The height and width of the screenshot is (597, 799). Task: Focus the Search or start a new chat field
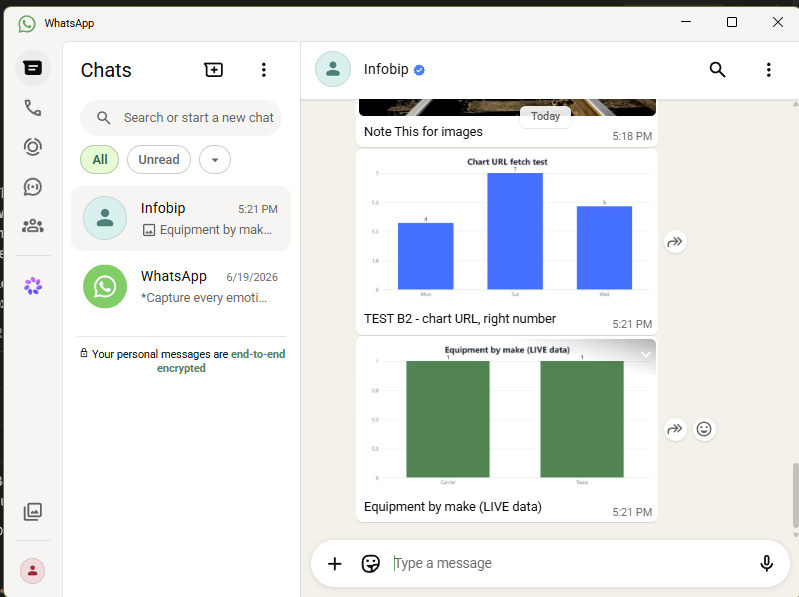point(181,118)
